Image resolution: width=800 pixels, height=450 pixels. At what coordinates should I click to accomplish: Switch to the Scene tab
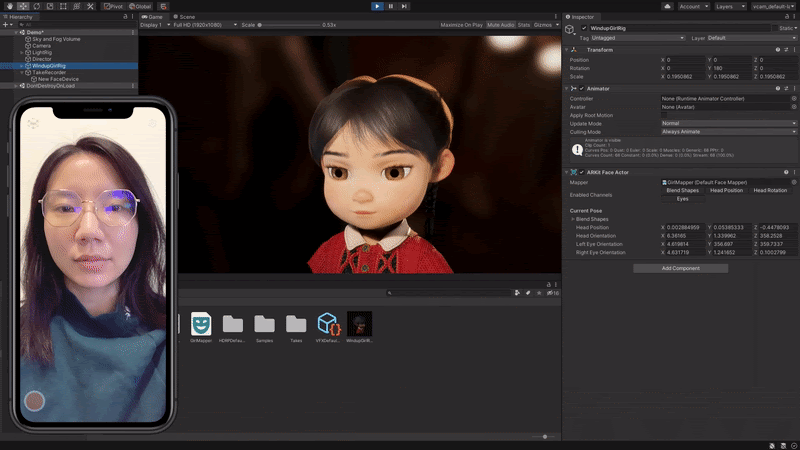tap(184, 17)
